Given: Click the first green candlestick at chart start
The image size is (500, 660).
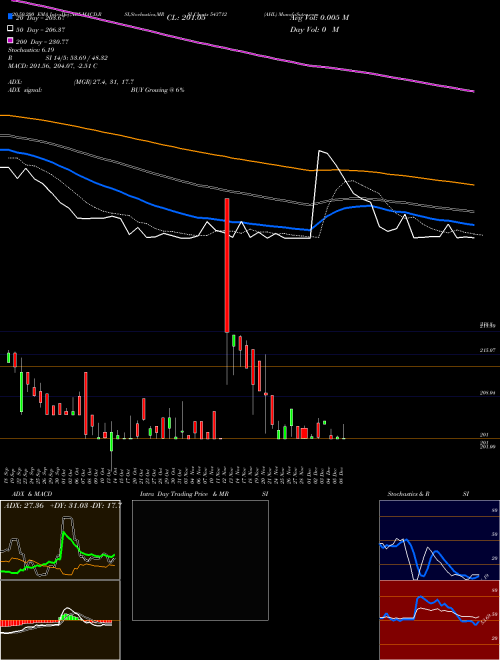Looking at the screenshot, I should click(8, 357).
